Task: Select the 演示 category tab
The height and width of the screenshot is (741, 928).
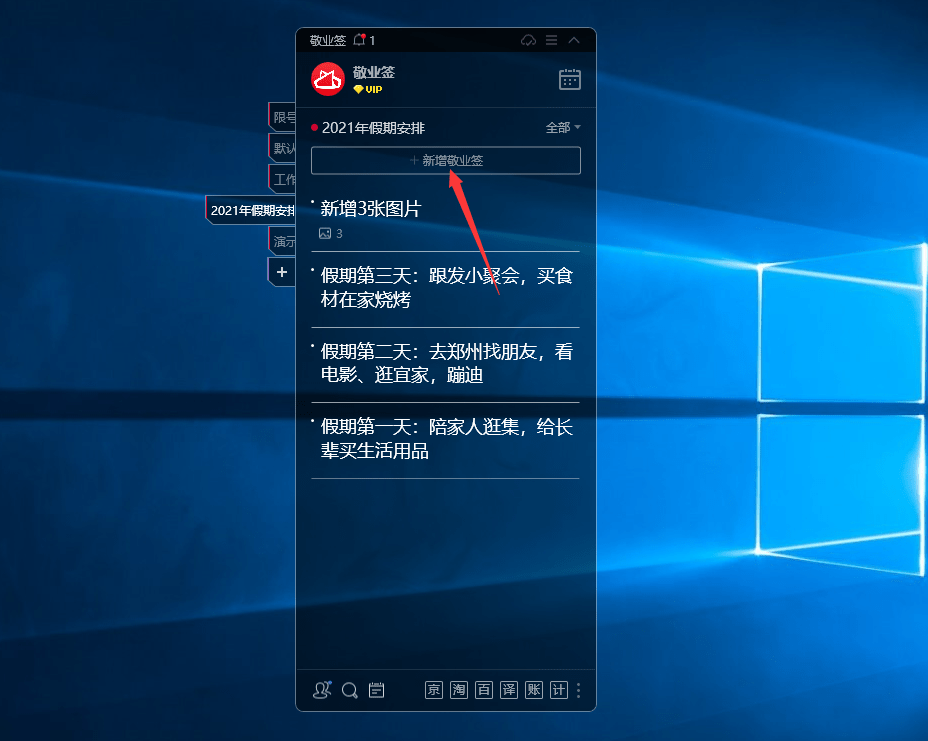Action: point(283,241)
